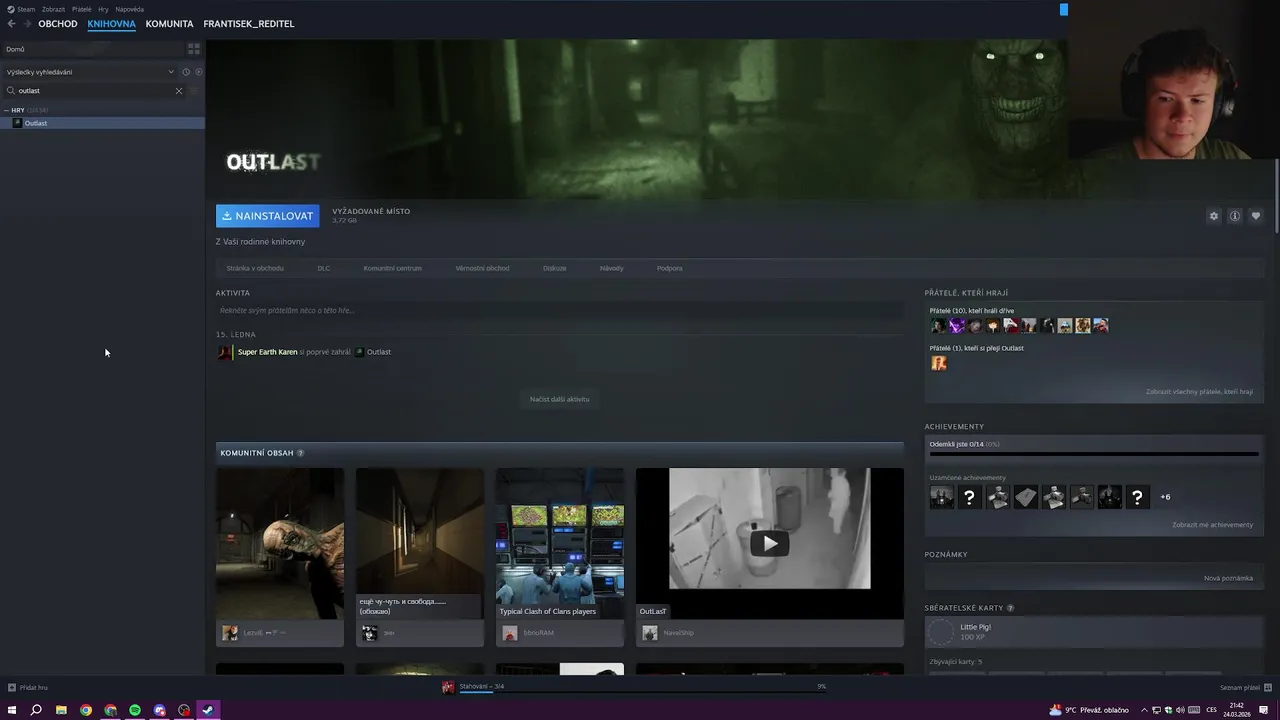Switch to the KOMUNITA tab
This screenshot has height=720, width=1280.
[x=169, y=24]
